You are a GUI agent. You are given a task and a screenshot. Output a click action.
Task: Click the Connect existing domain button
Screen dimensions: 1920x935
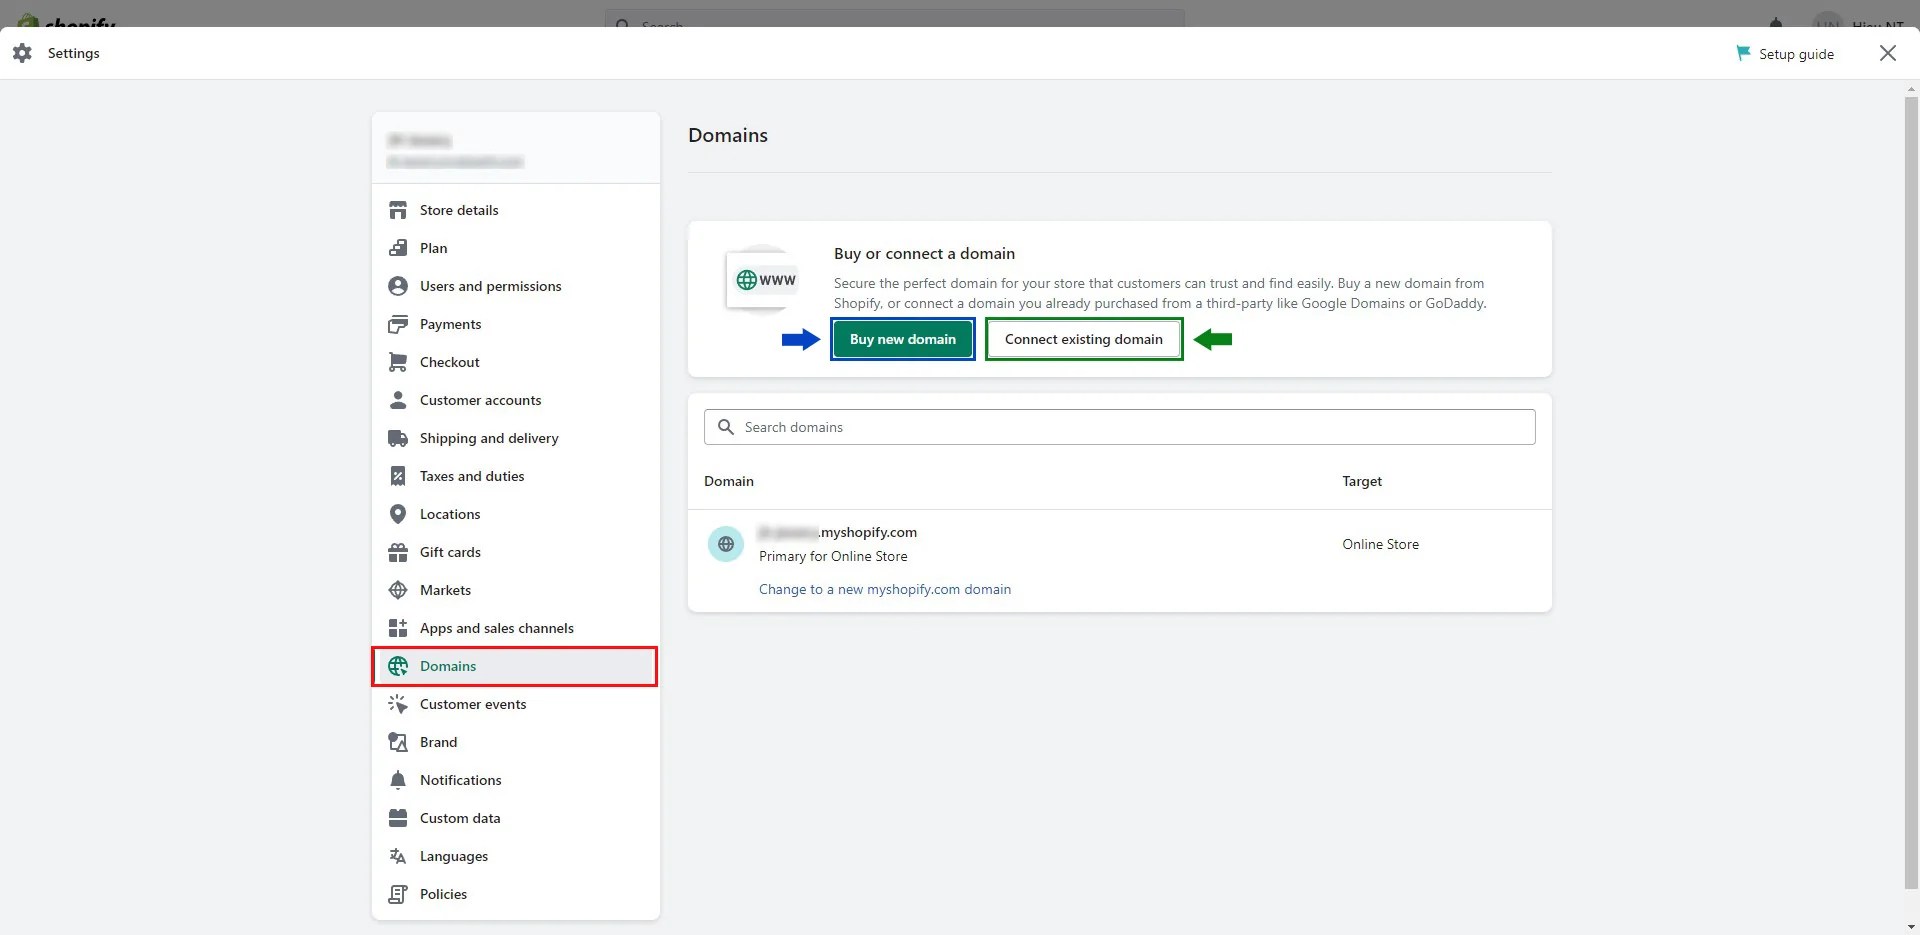tap(1083, 339)
